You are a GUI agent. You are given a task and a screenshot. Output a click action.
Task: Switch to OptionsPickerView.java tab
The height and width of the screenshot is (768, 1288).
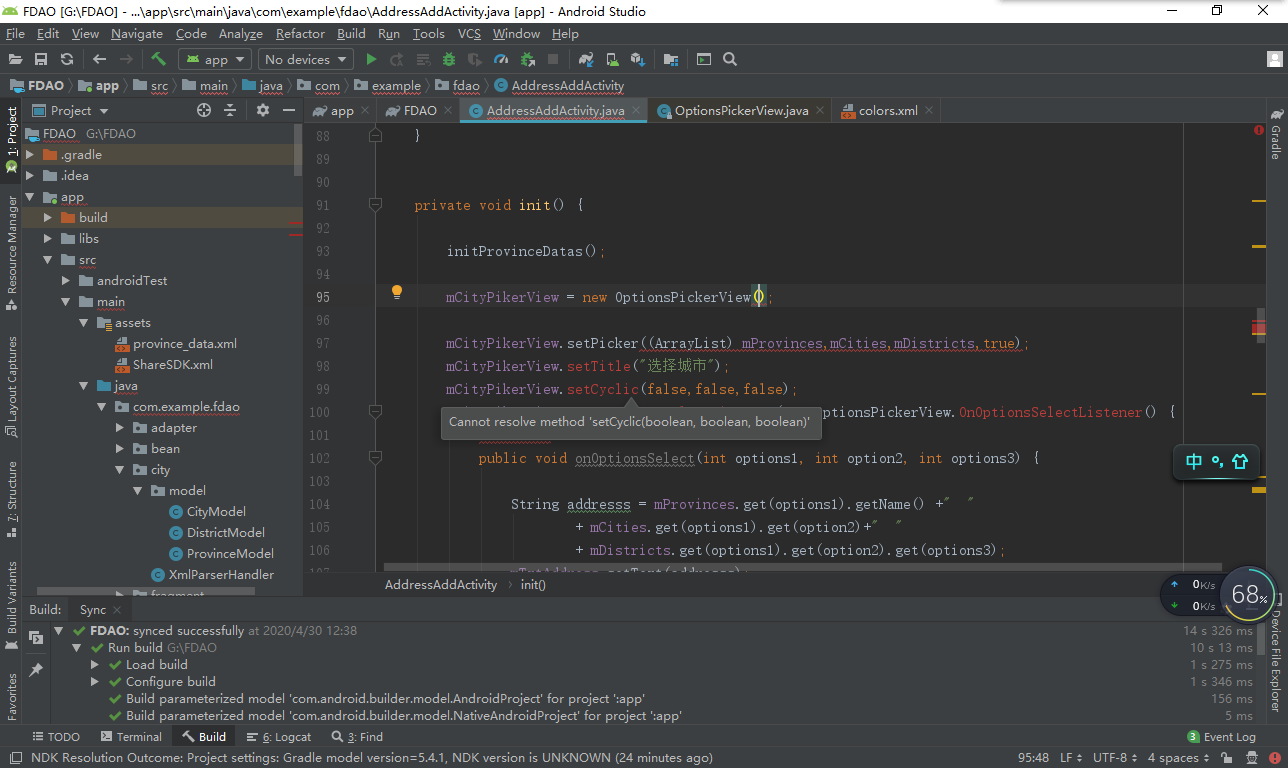[x=741, y=110]
